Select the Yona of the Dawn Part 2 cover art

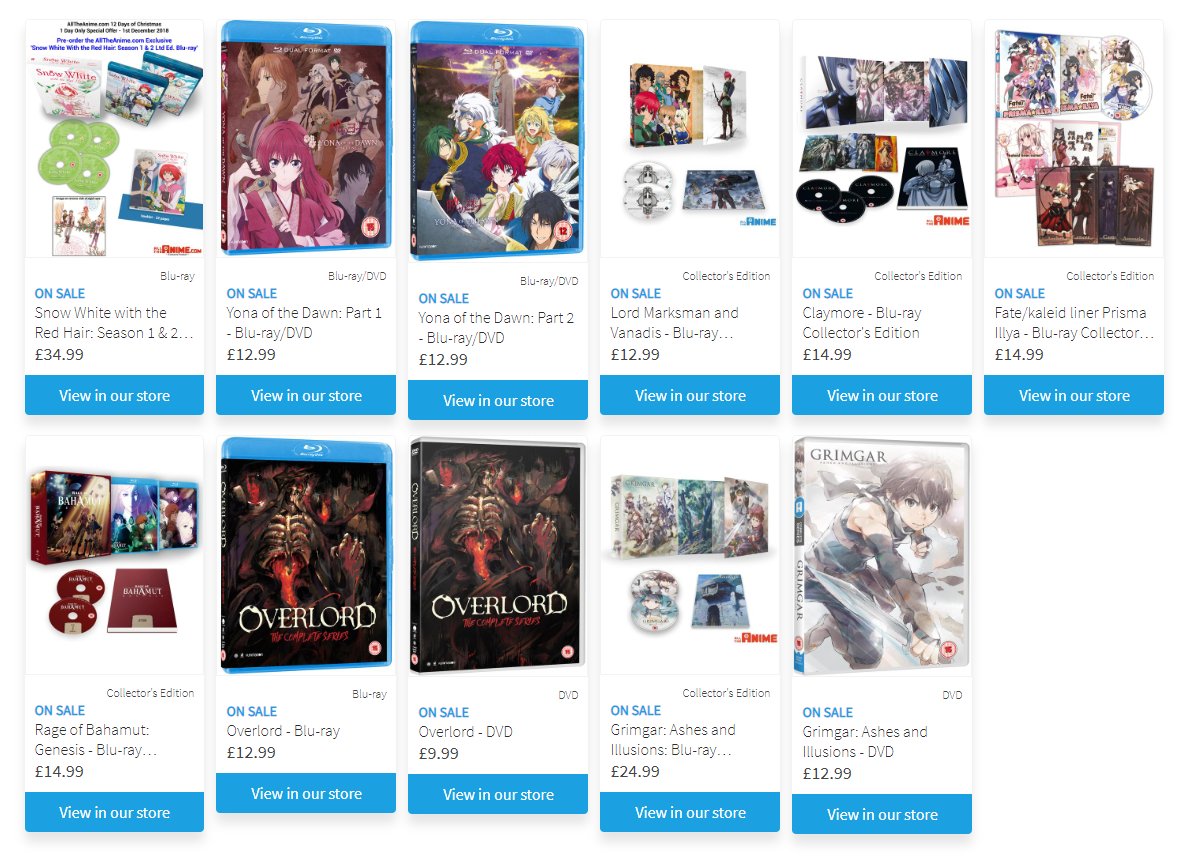point(498,141)
